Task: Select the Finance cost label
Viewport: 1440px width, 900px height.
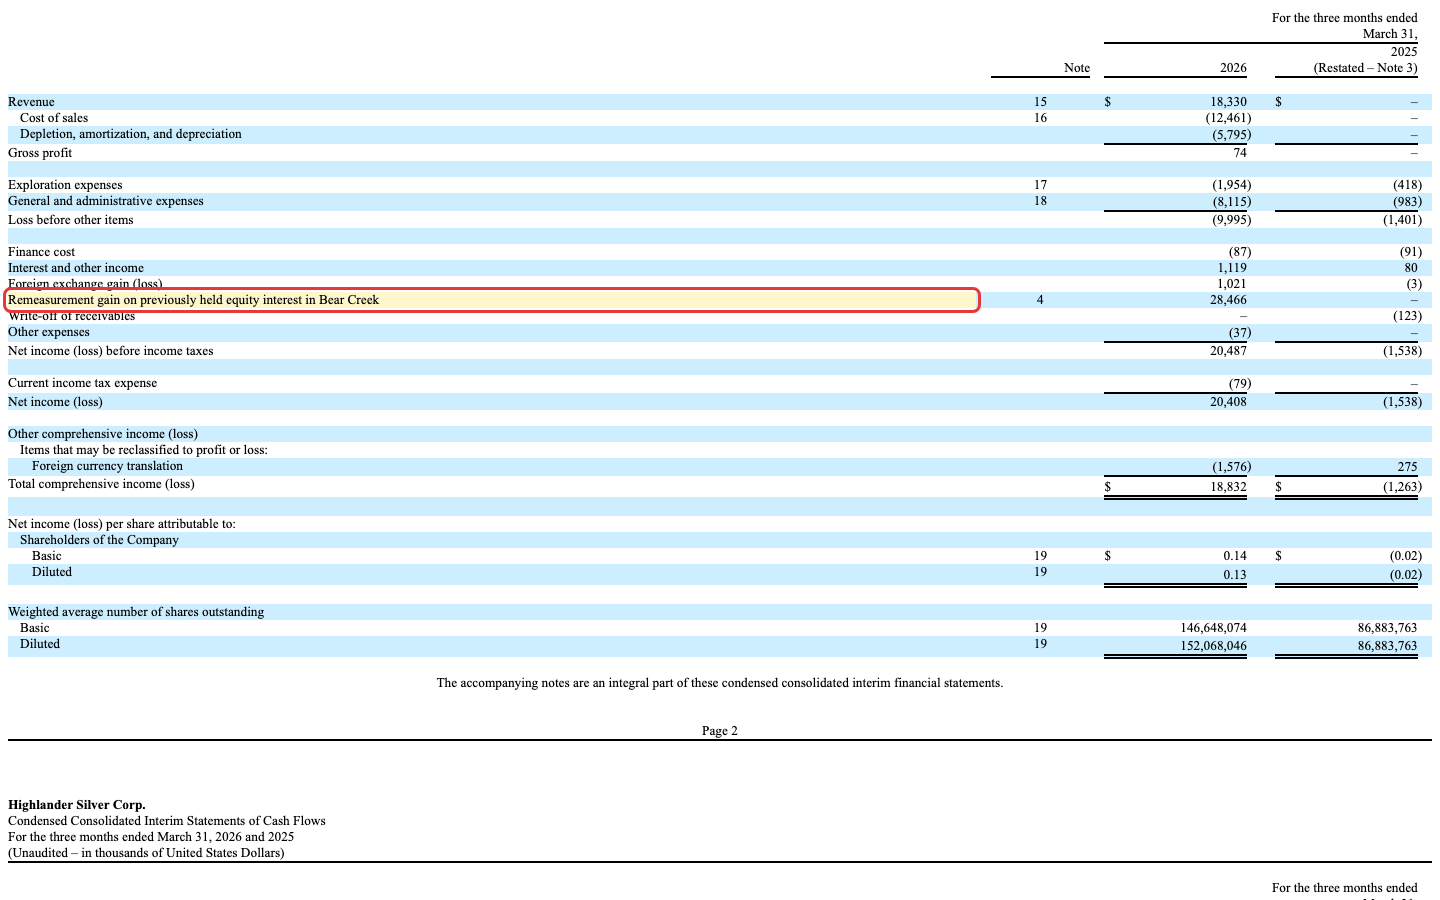Action: coord(41,252)
